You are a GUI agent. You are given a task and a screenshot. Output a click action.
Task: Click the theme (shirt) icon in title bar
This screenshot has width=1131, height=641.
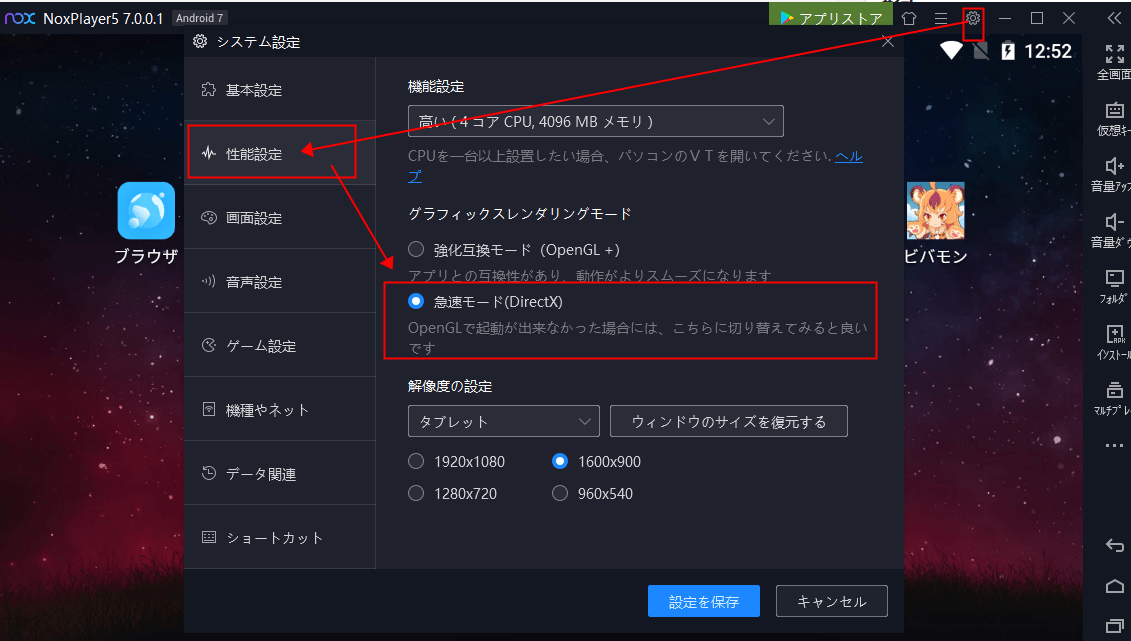click(909, 18)
